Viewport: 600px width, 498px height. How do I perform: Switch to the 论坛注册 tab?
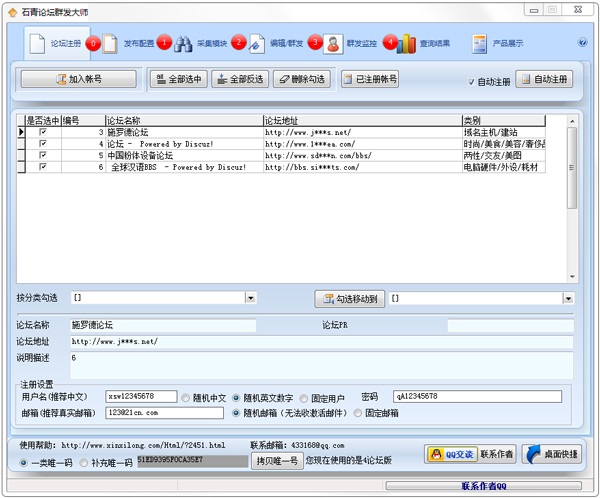click(57, 43)
